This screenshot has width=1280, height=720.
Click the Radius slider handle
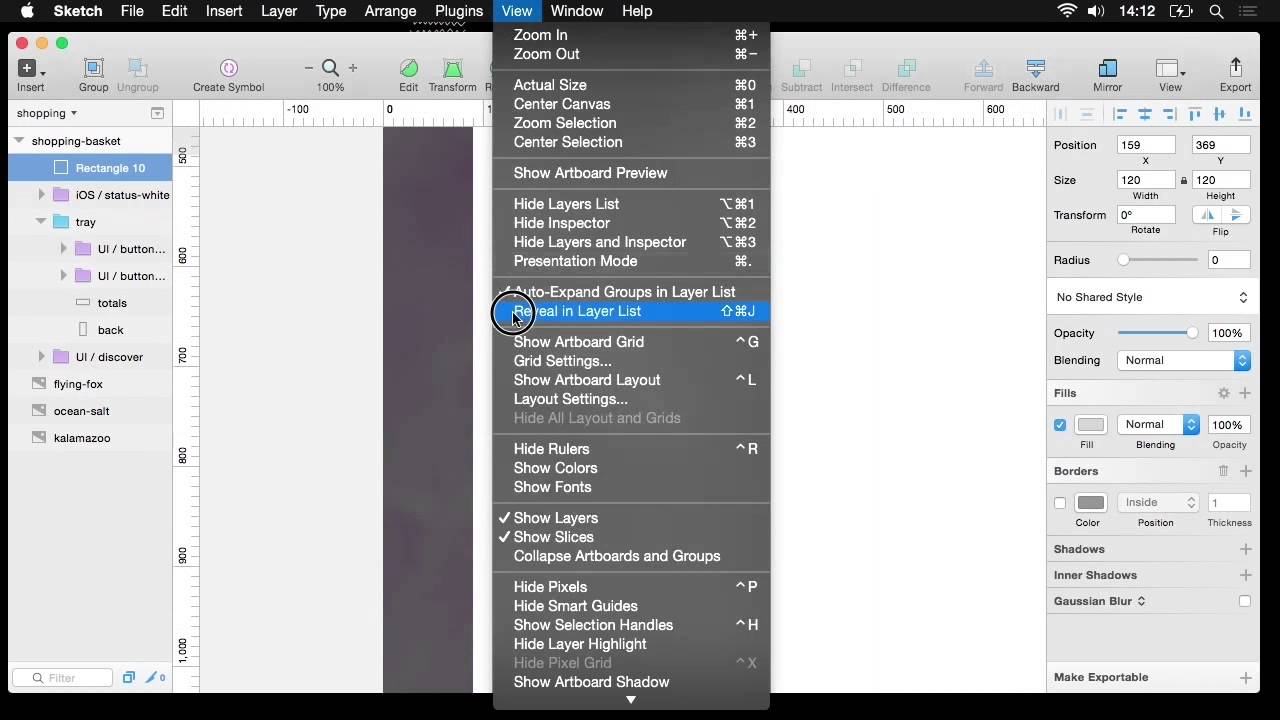1123,260
